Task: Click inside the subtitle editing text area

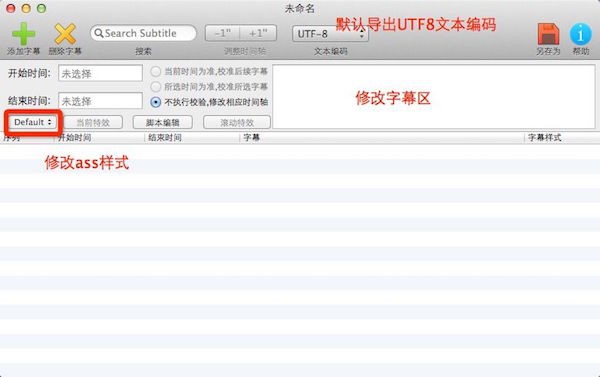Action: coord(434,96)
